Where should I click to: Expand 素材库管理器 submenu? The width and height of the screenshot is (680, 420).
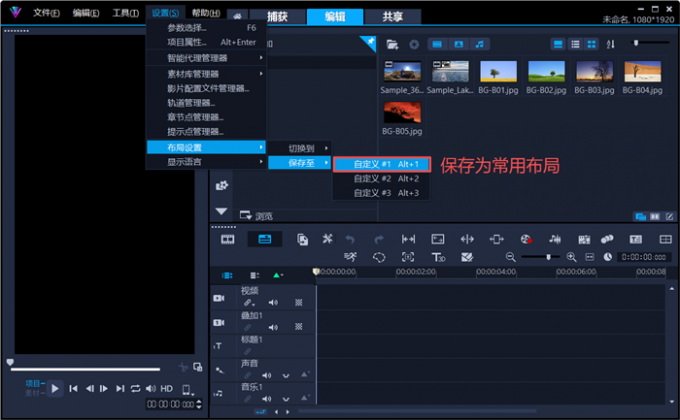point(206,74)
